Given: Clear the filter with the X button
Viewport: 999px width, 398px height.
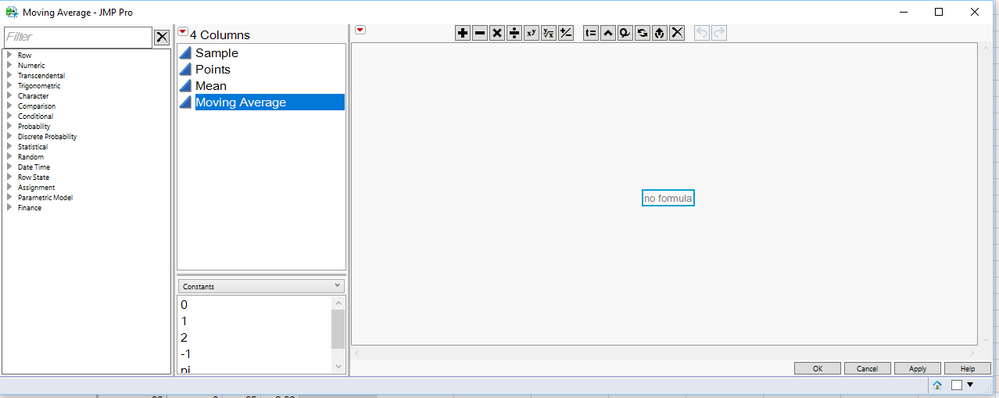Looking at the screenshot, I should click(x=162, y=38).
